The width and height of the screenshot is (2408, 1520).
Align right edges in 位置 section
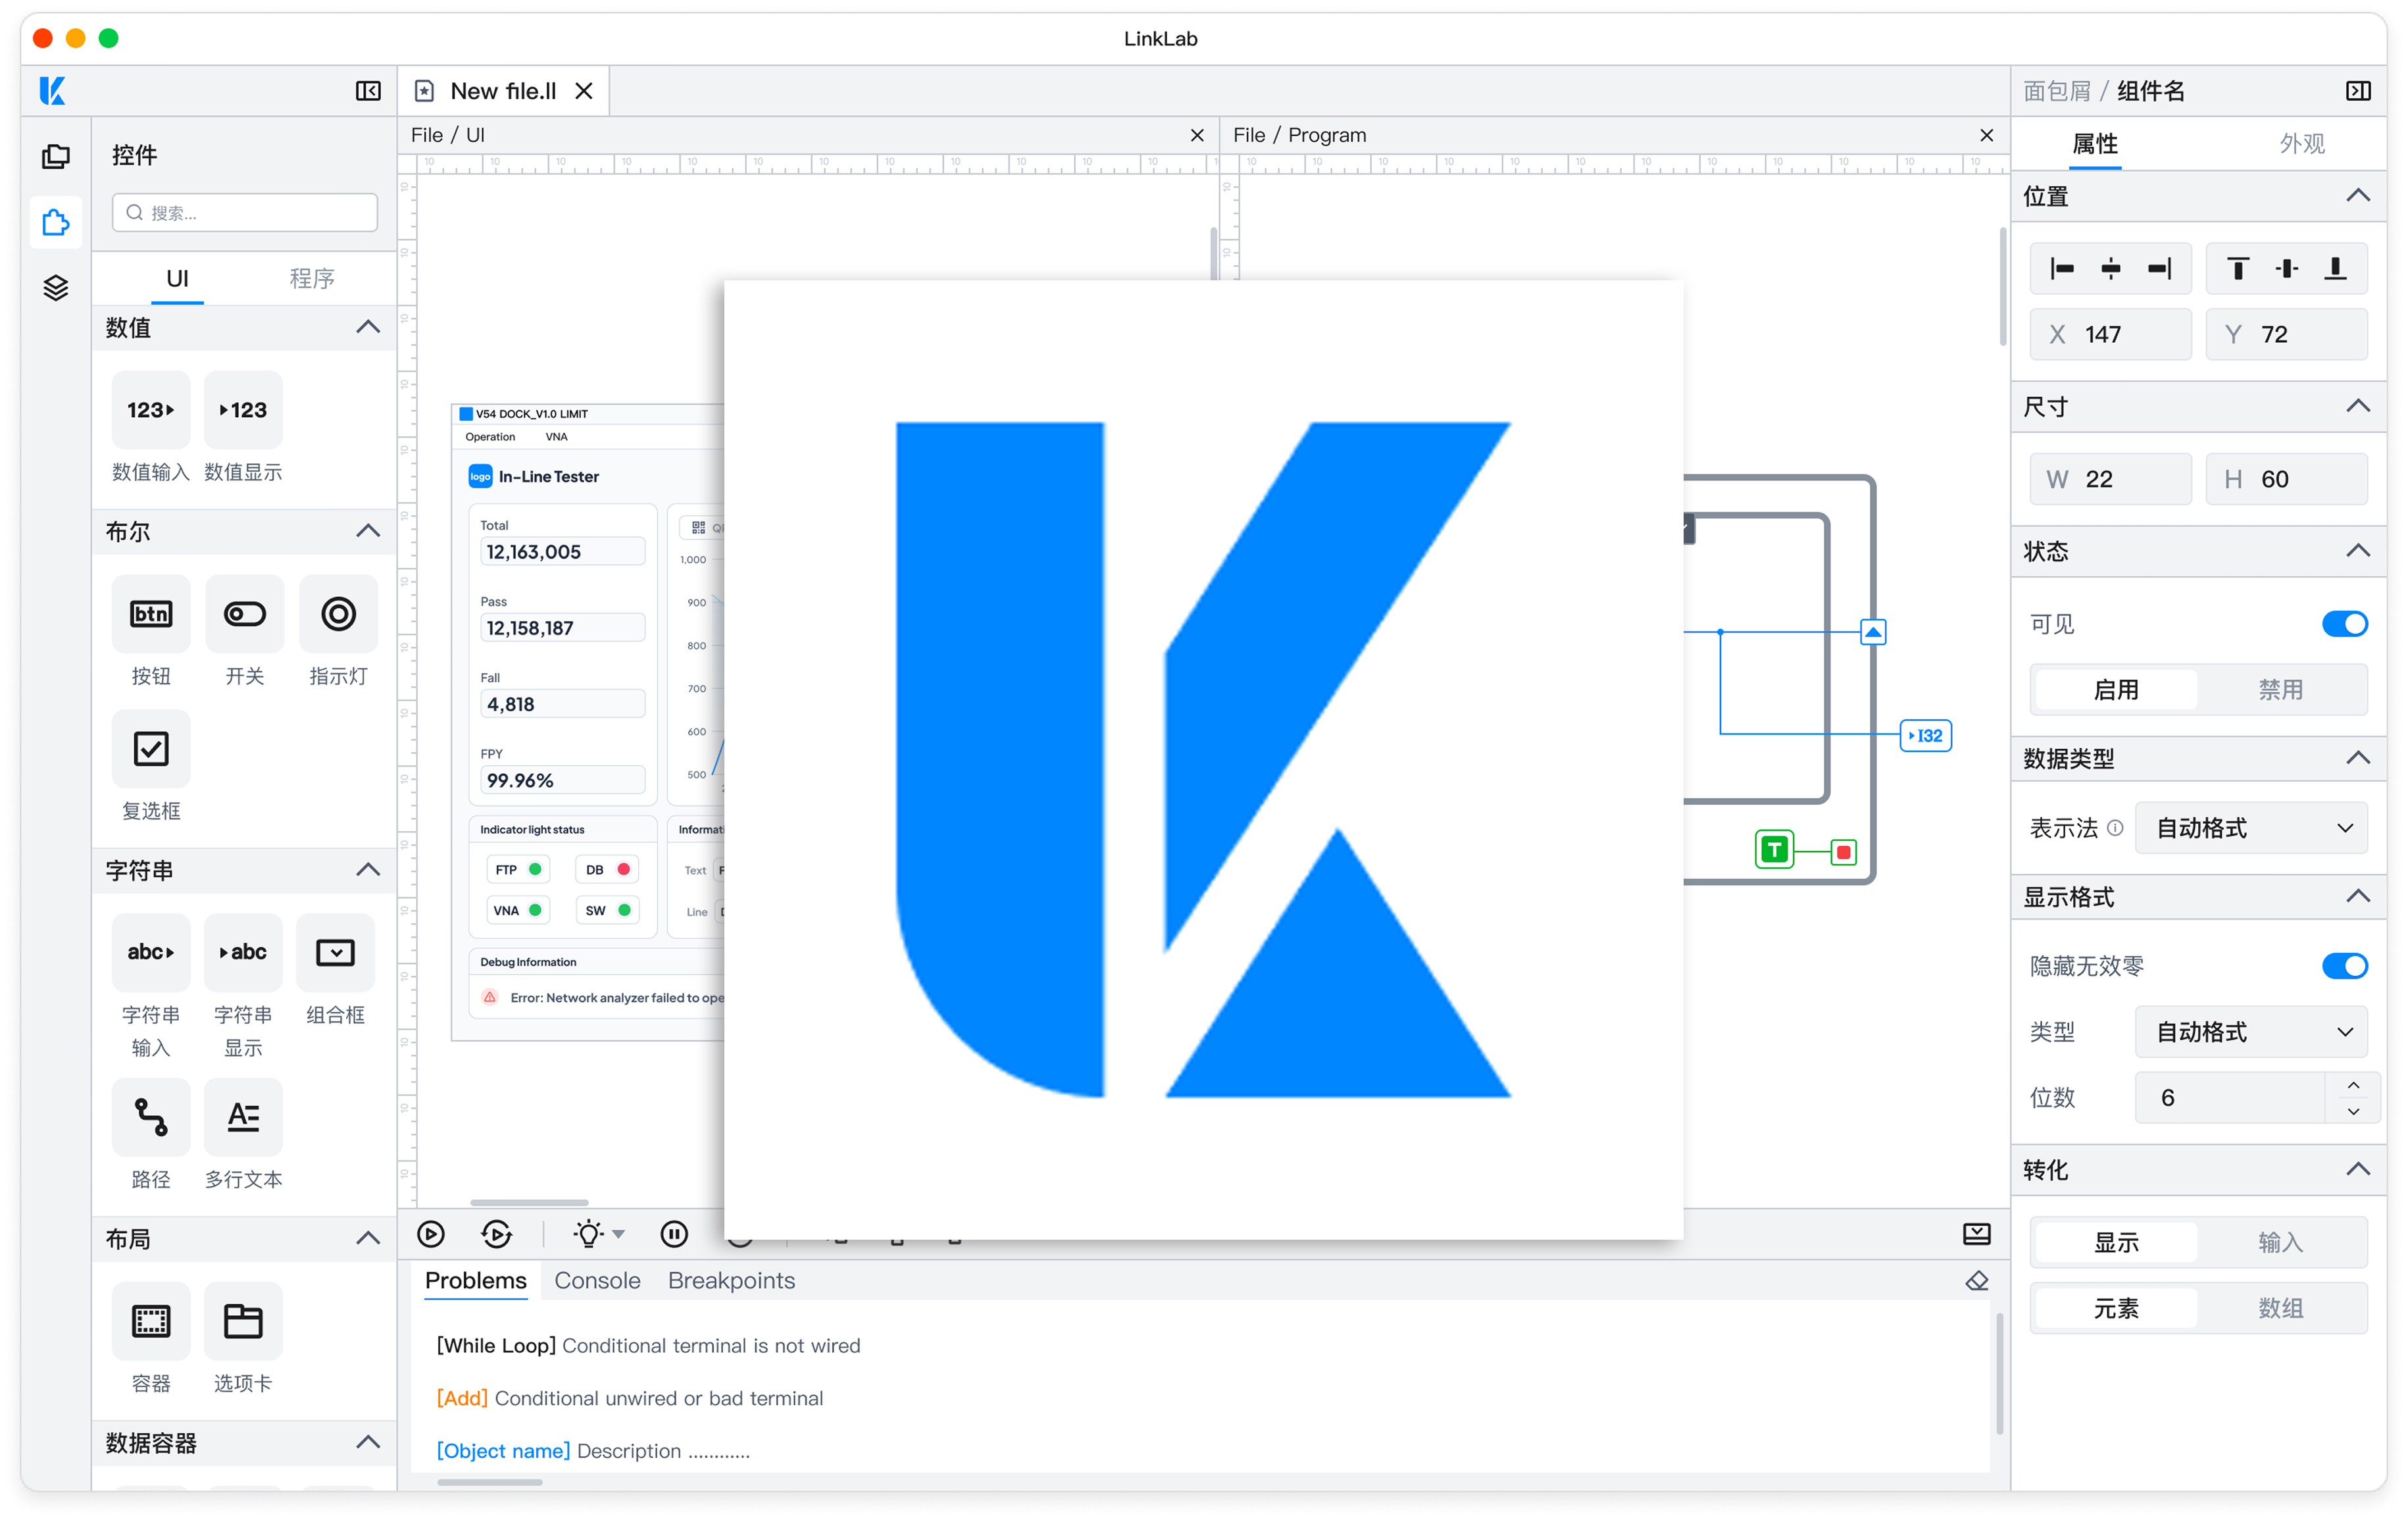[x=2160, y=268]
